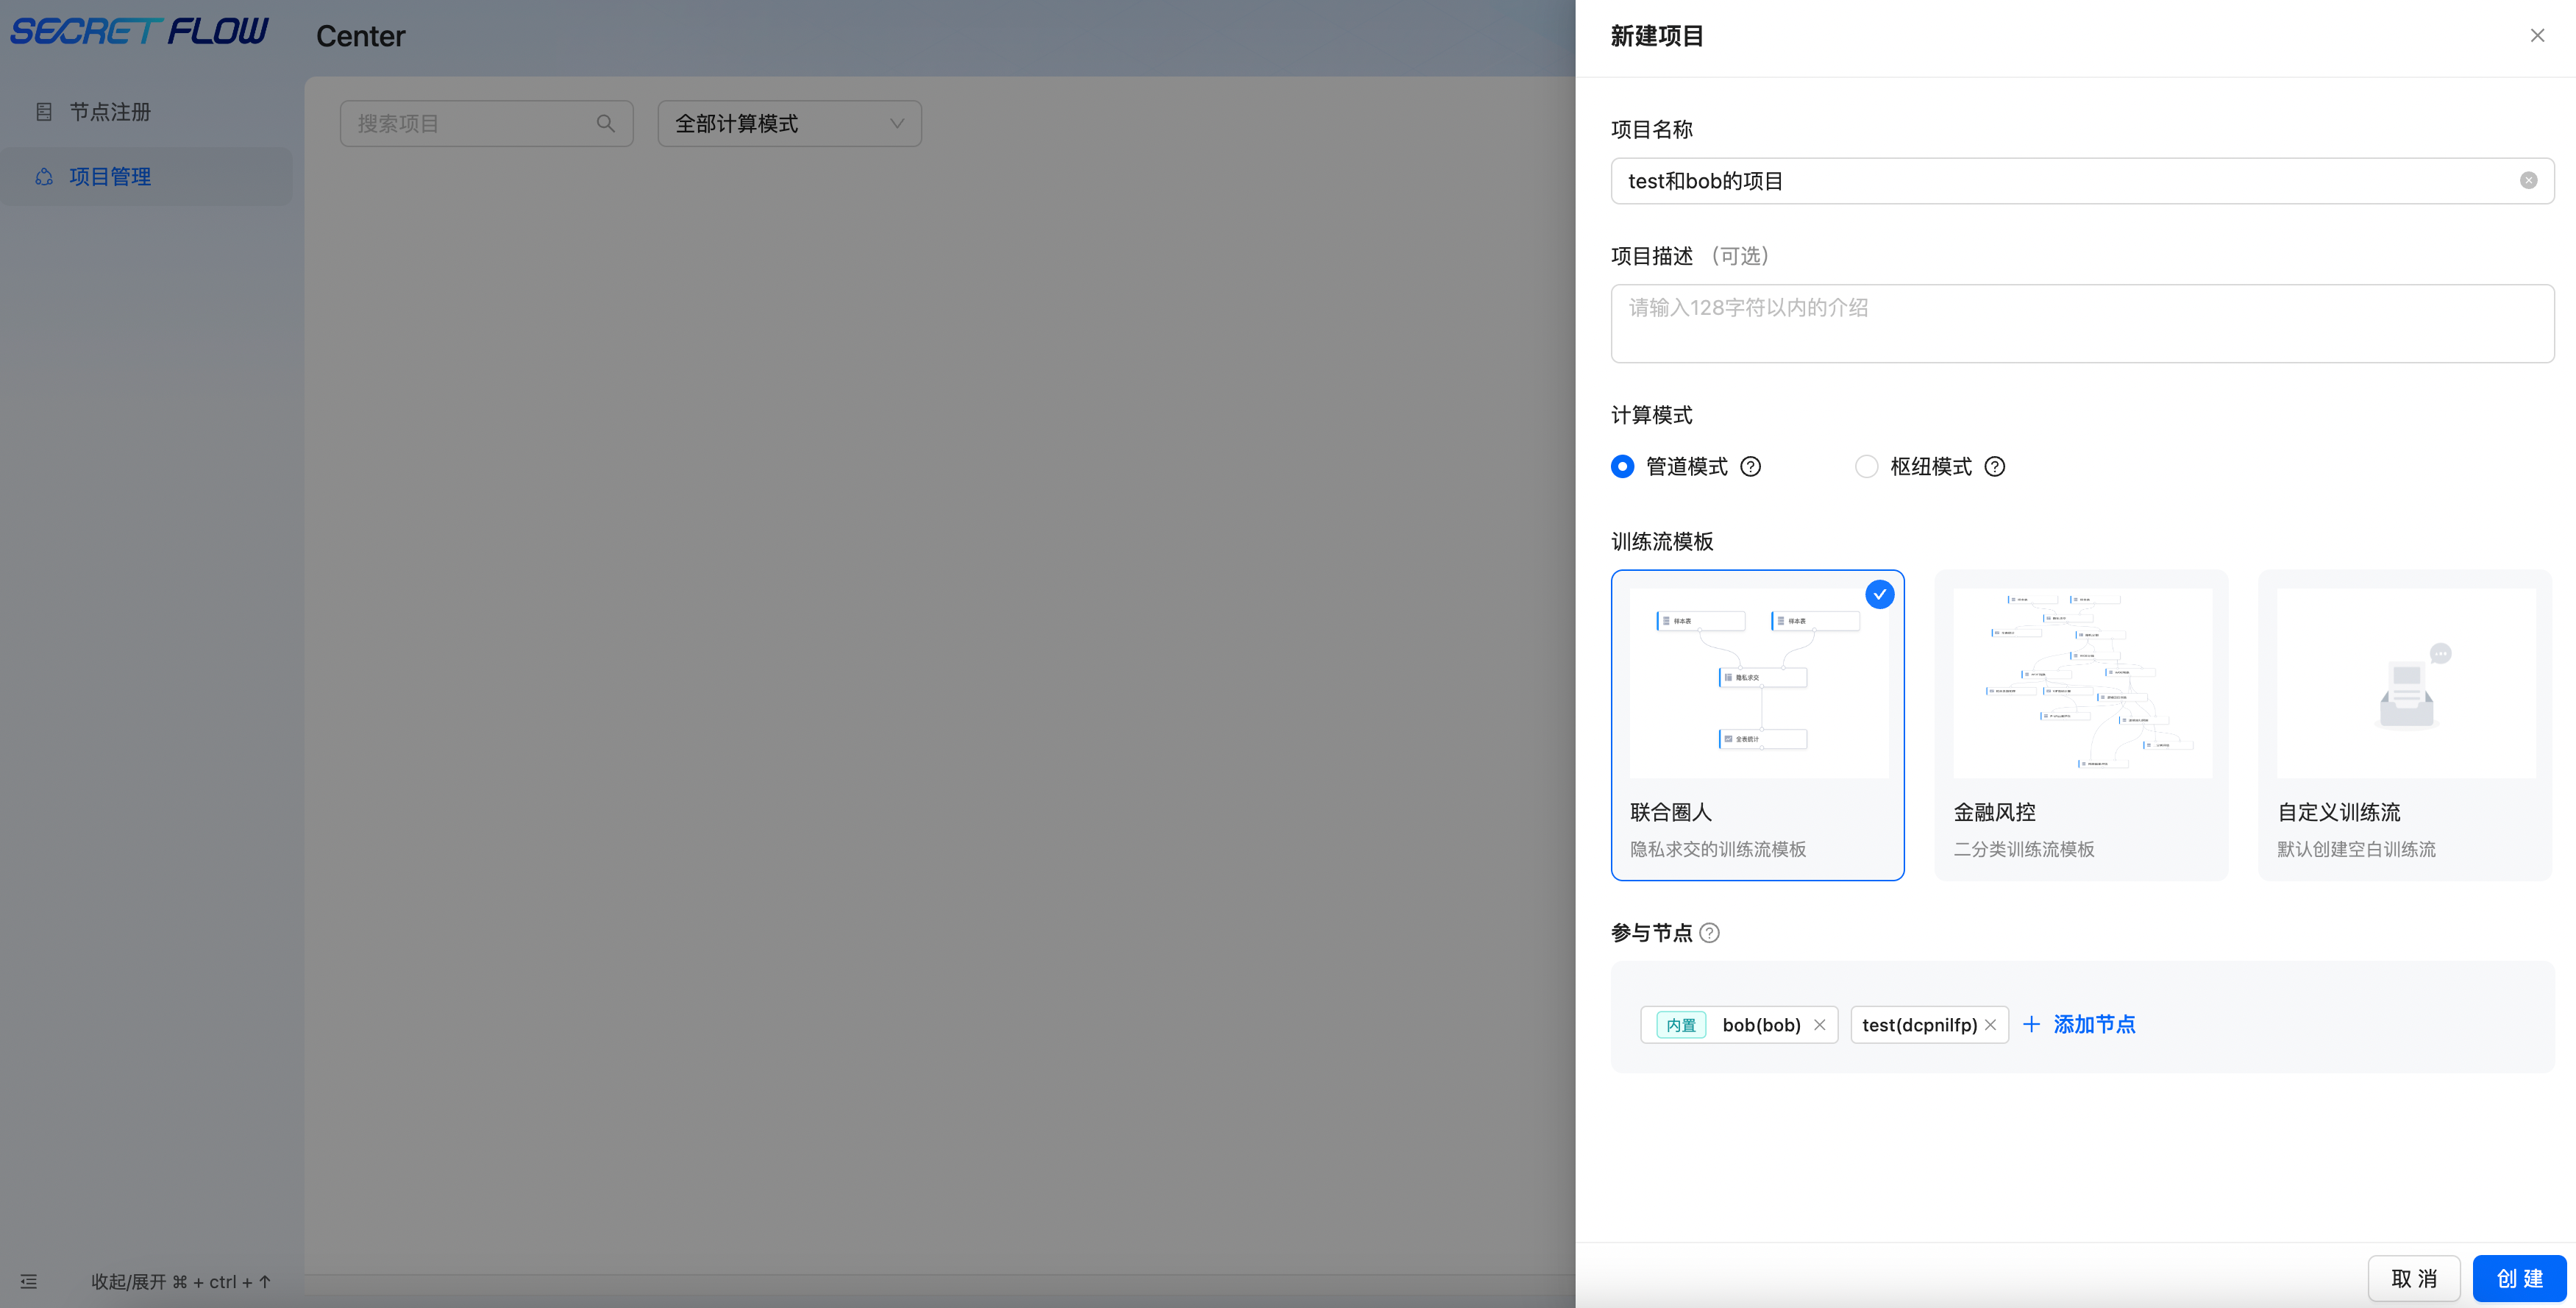This screenshot has height=1308, width=2576.
Task: Click the search magnifier icon
Action: (x=605, y=124)
